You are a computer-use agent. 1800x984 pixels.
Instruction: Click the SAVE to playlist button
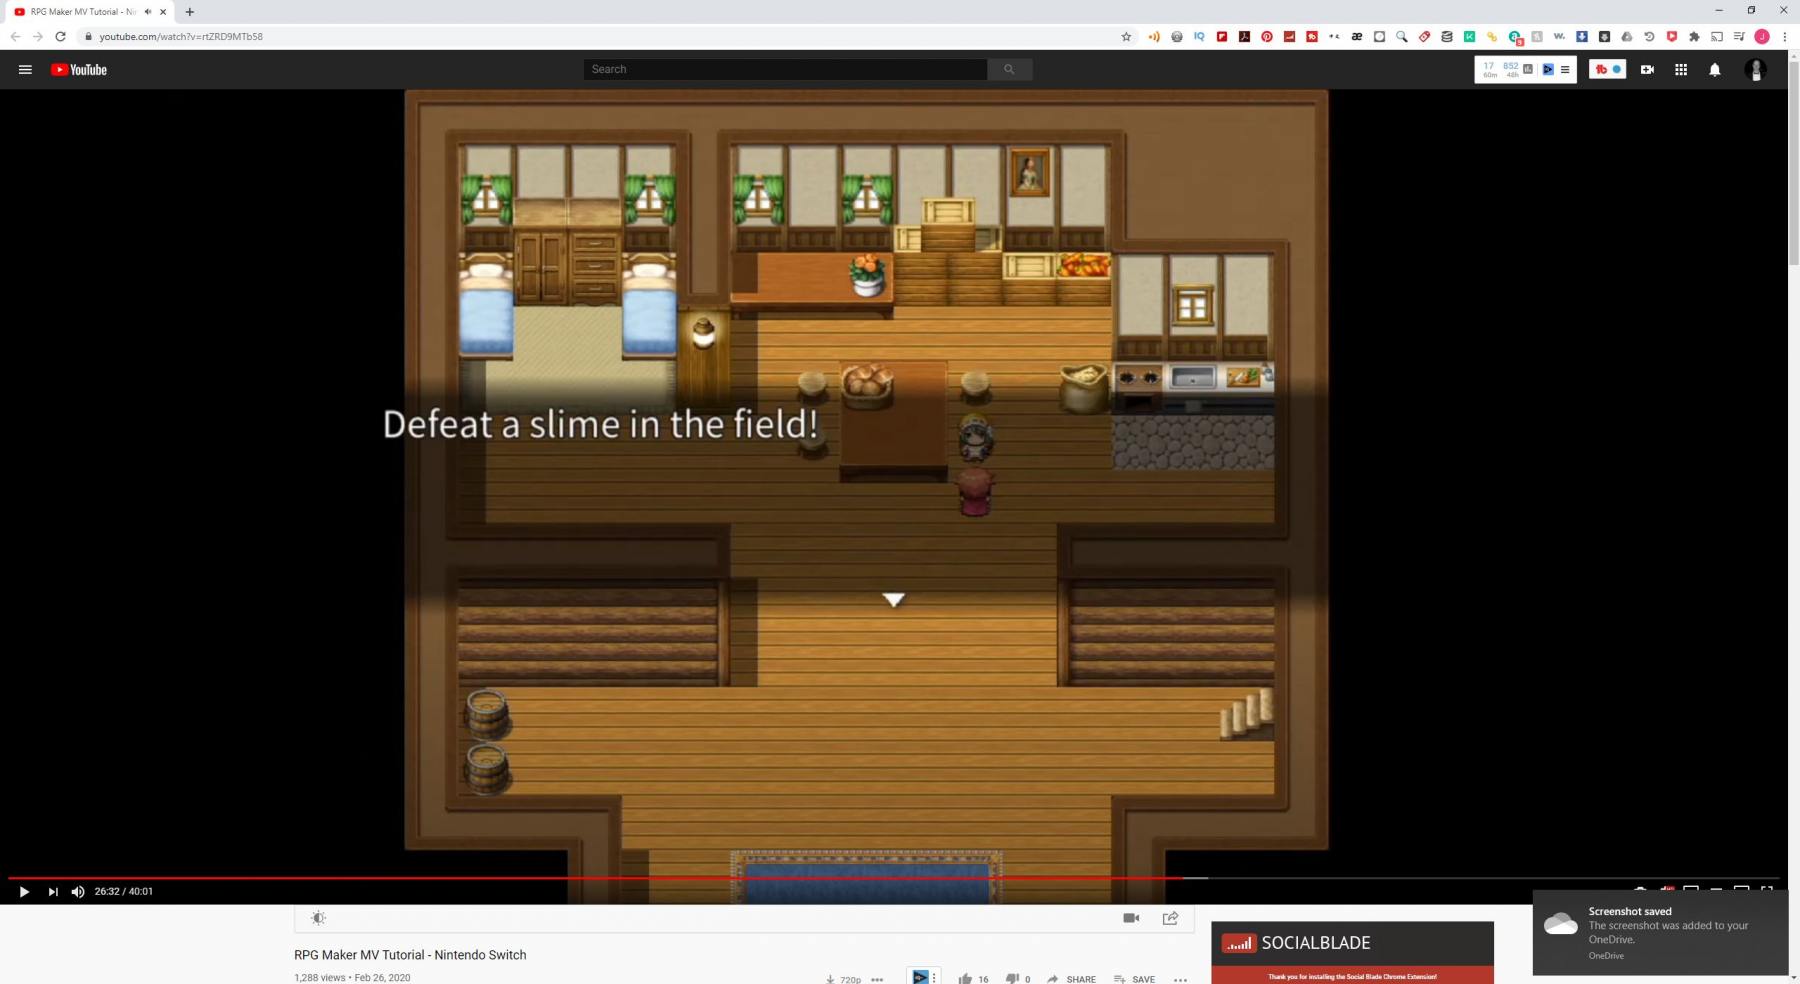(1134, 979)
